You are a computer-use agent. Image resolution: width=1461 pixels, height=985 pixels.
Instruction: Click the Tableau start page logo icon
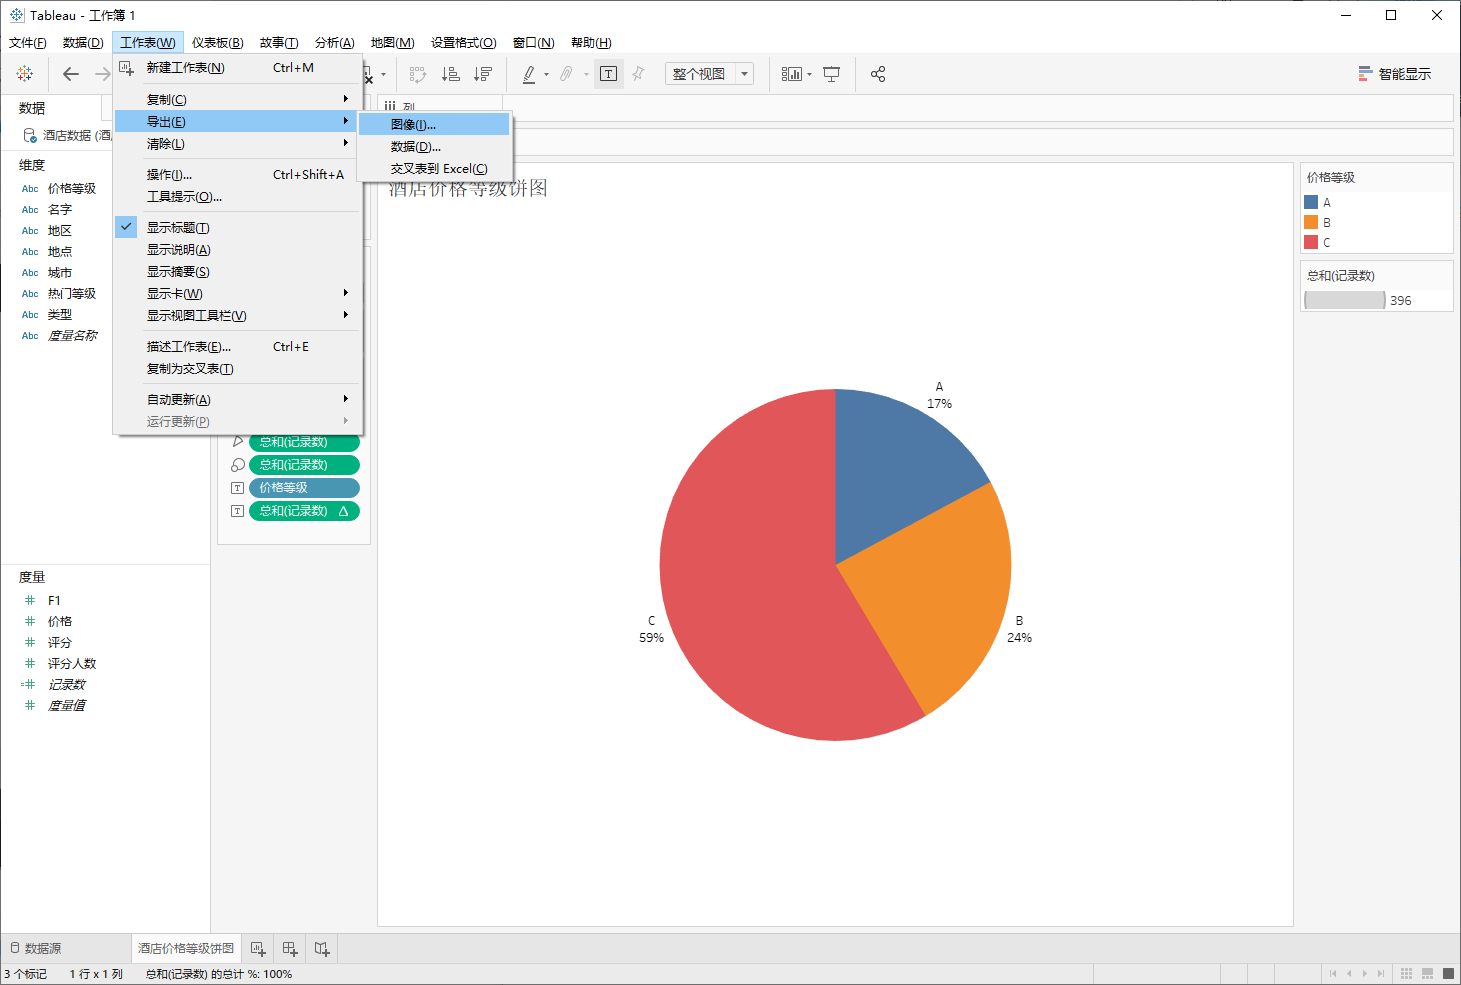(x=25, y=74)
